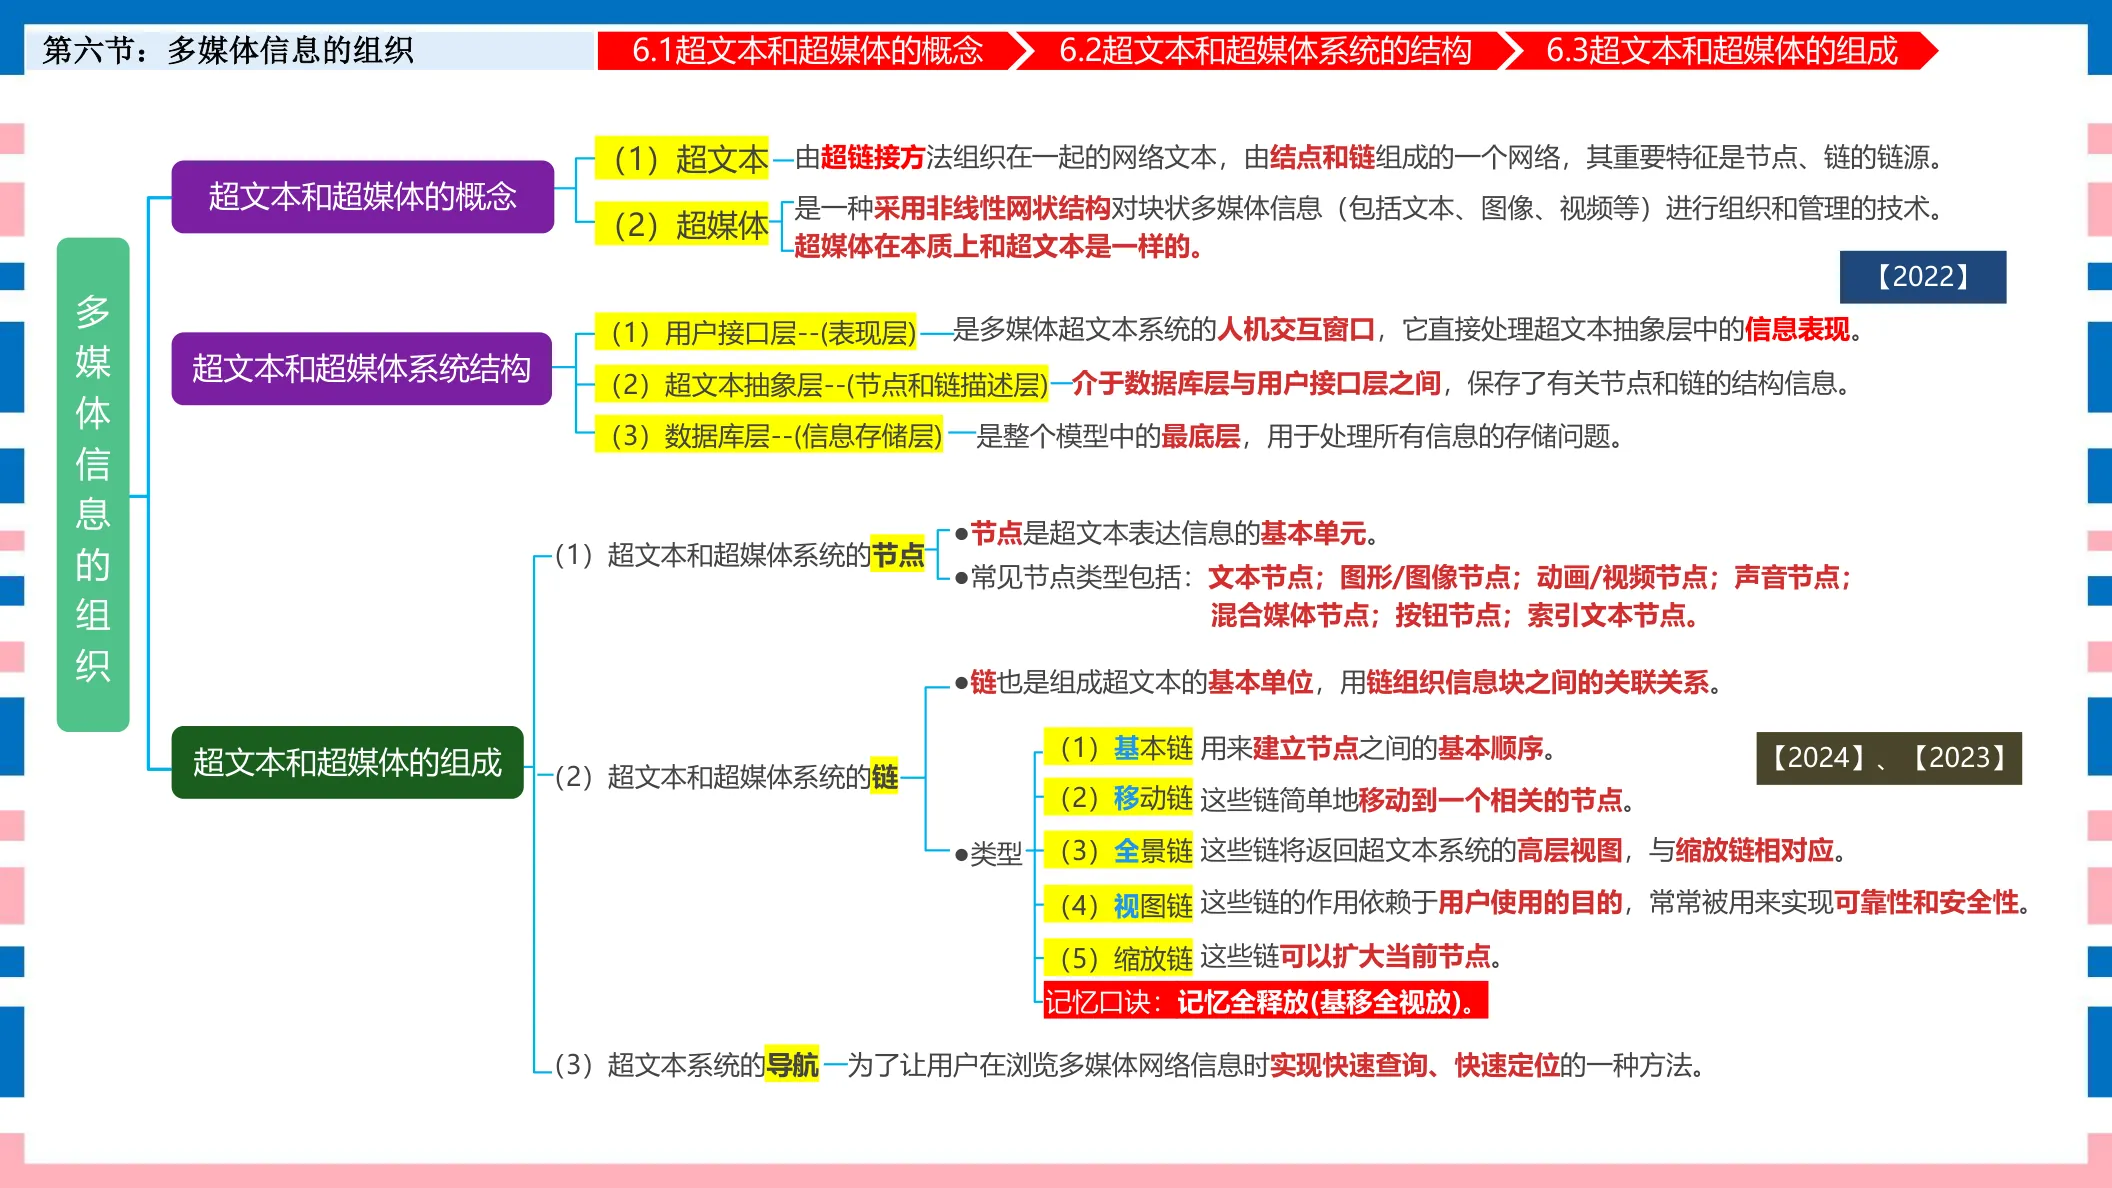Screen dimensions: 2112x1188
Task: Select the yellow item (1) 基本链
Action: tap(1119, 748)
